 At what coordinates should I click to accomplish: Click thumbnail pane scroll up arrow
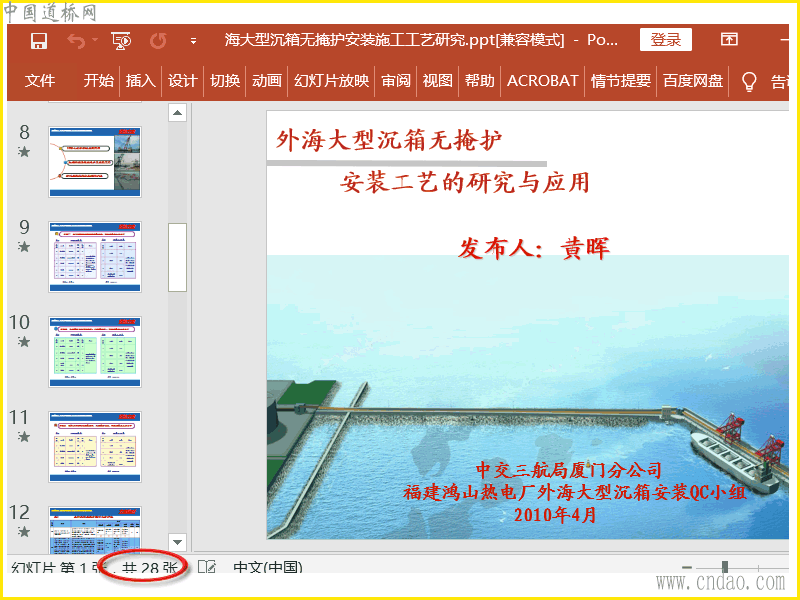tap(178, 112)
